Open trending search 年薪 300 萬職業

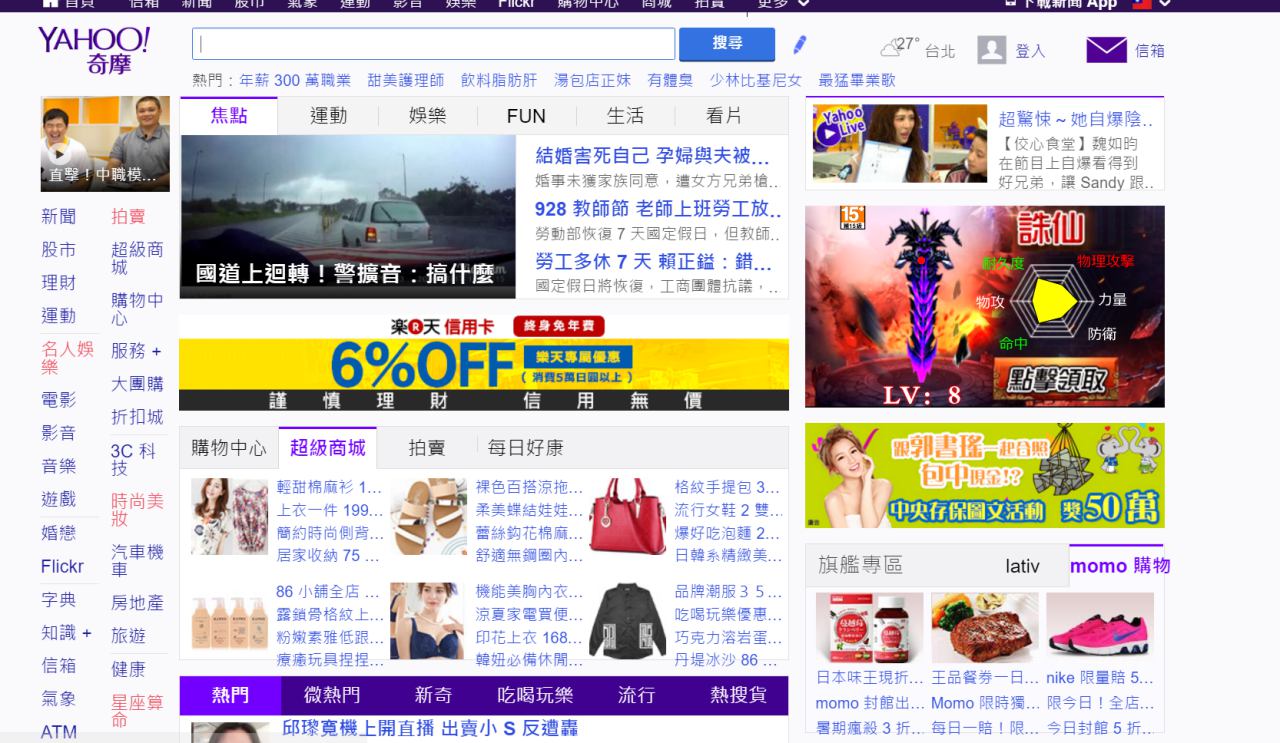(296, 80)
